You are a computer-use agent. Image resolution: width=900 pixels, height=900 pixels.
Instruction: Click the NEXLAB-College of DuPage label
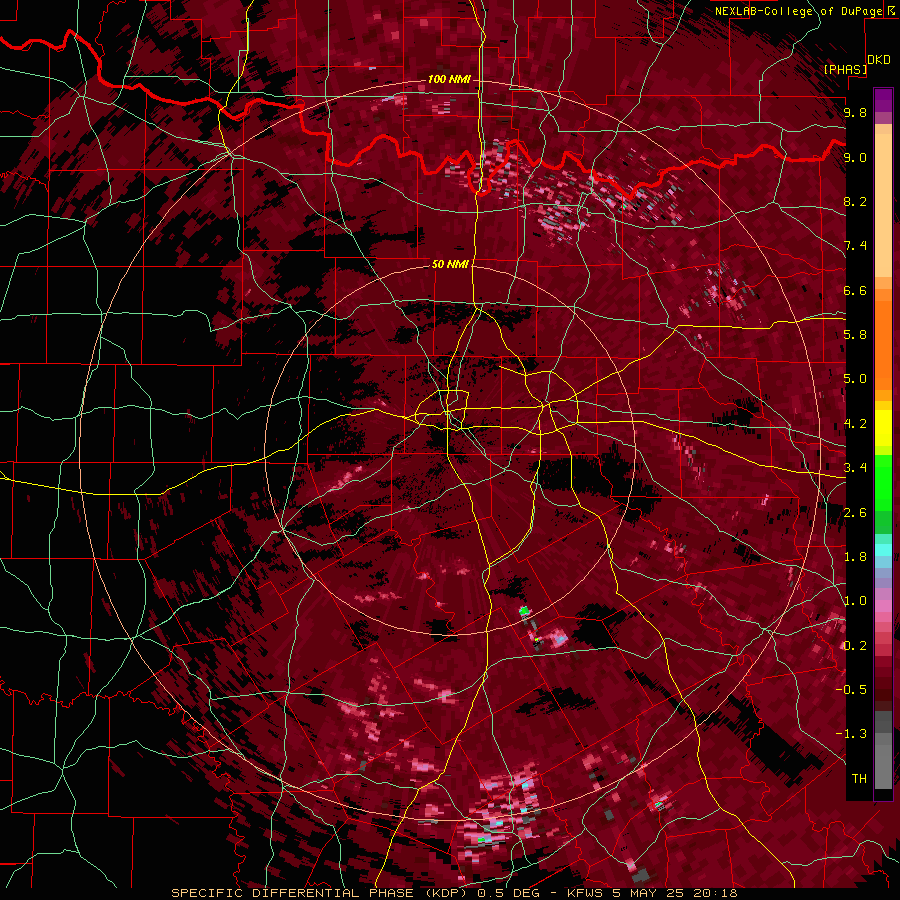click(x=799, y=11)
